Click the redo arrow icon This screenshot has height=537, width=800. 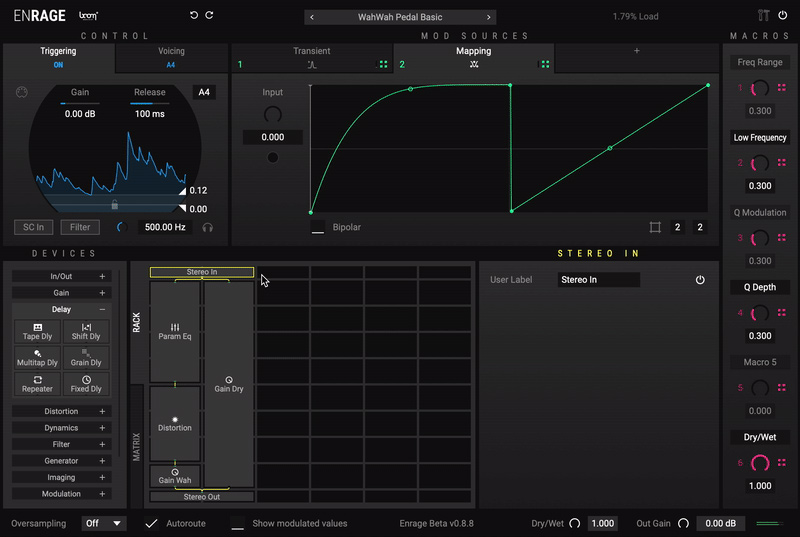[209, 16]
